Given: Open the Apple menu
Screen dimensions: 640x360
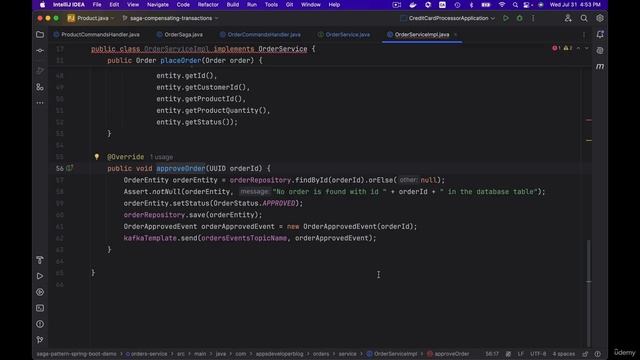Looking at the screenshot, I should pyautogui.click(x=42, y=5).
